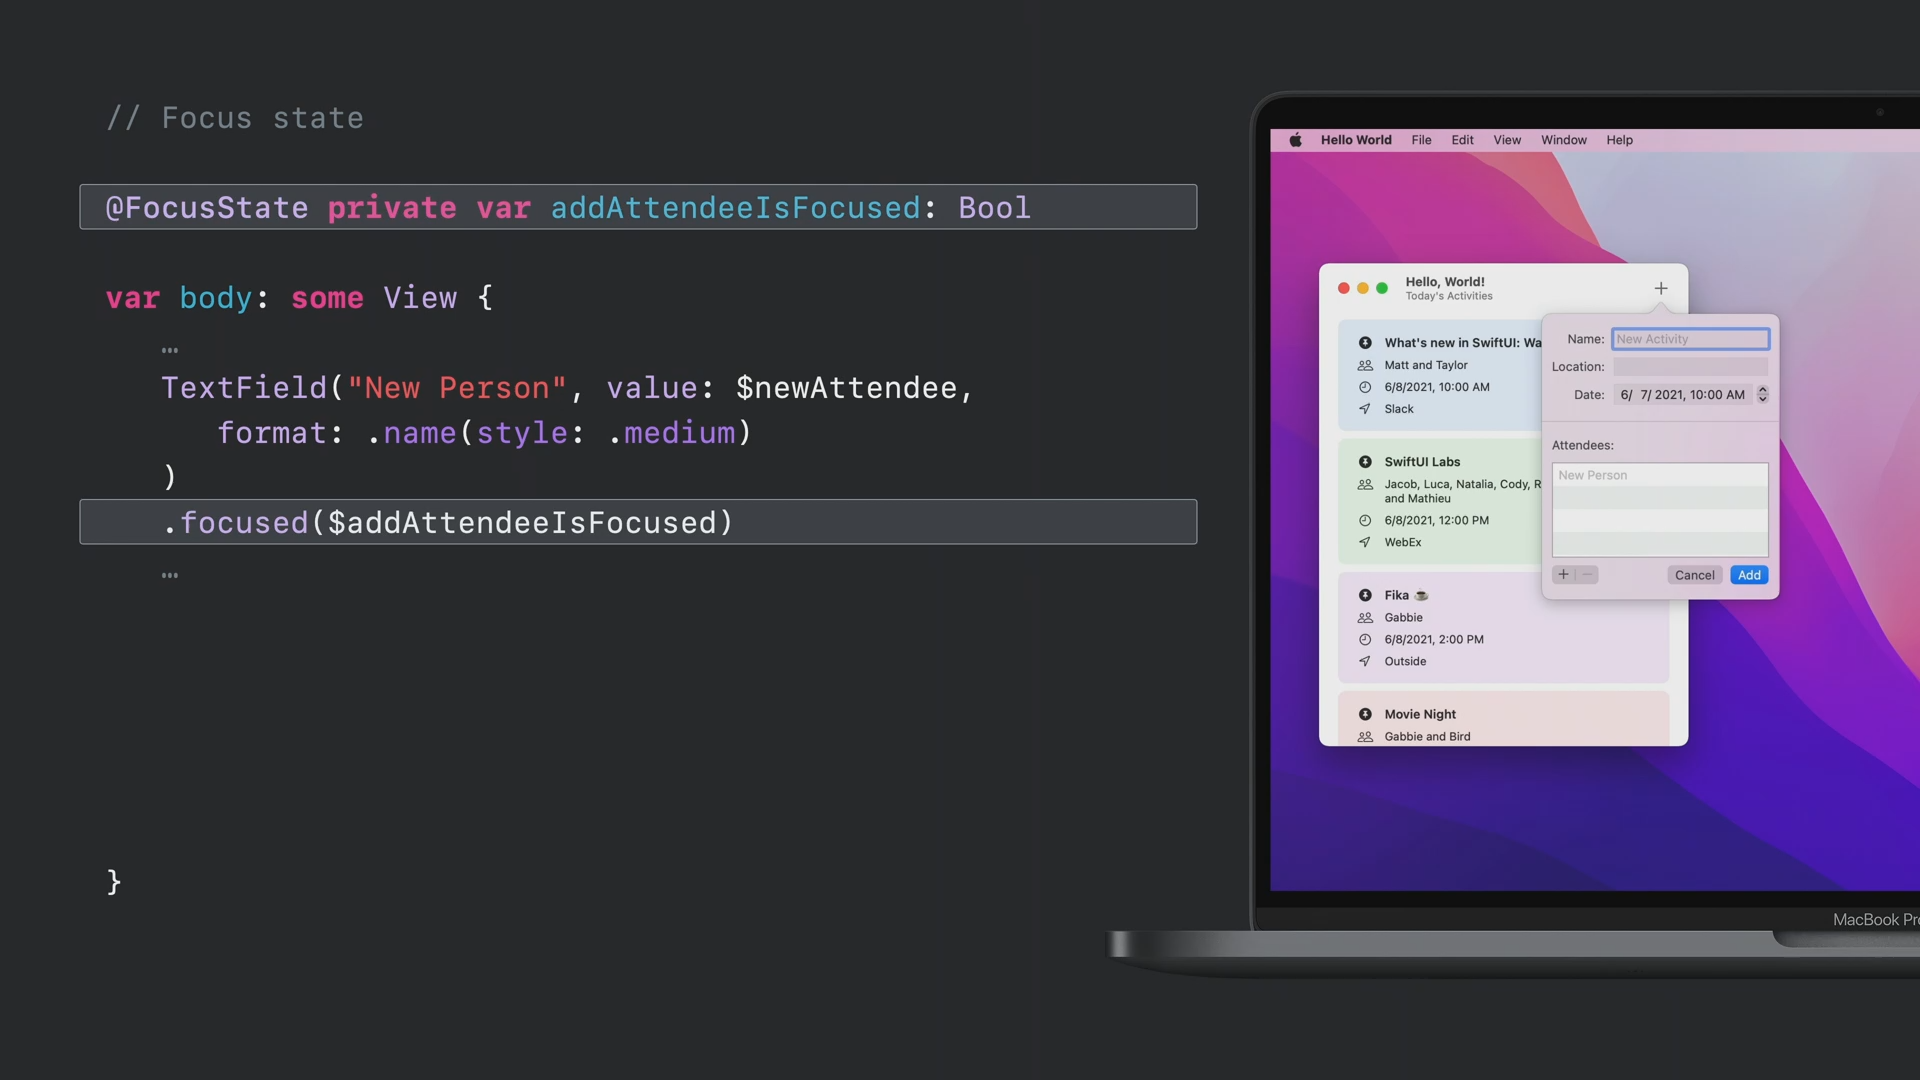Open the File menu
The height and width of the screenshot is (1080, 1920).
pyautogui.click(x=1421, y=140)
